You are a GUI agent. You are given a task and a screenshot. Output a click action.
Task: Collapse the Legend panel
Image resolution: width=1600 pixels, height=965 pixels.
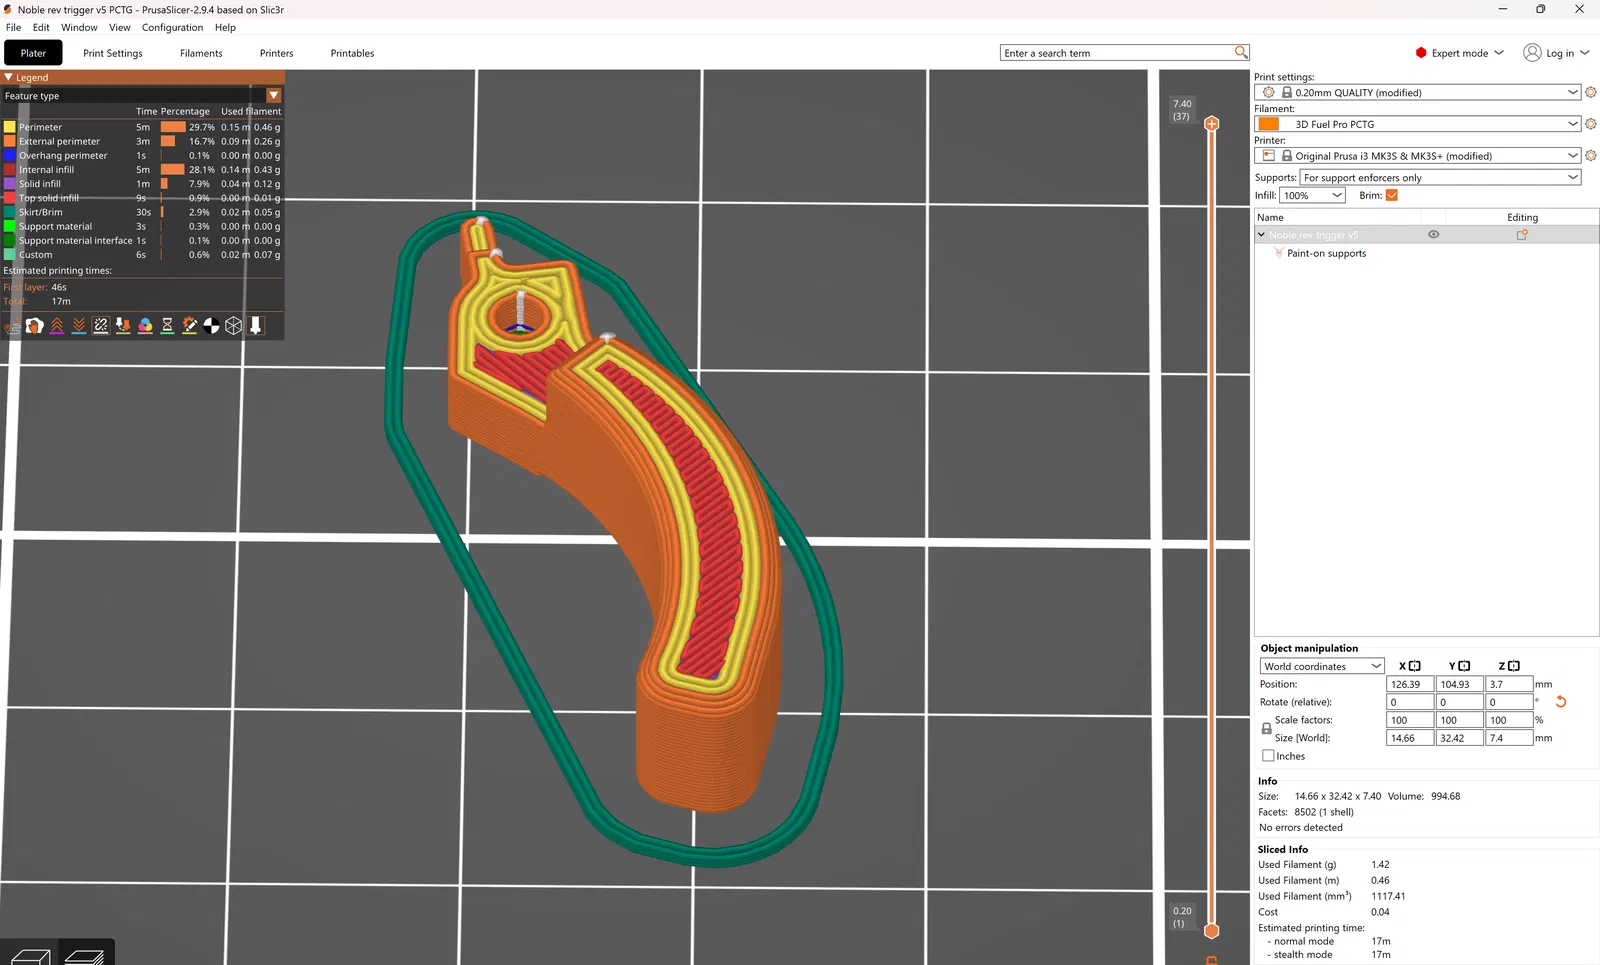pyautogui.click(x=8, y=77)
